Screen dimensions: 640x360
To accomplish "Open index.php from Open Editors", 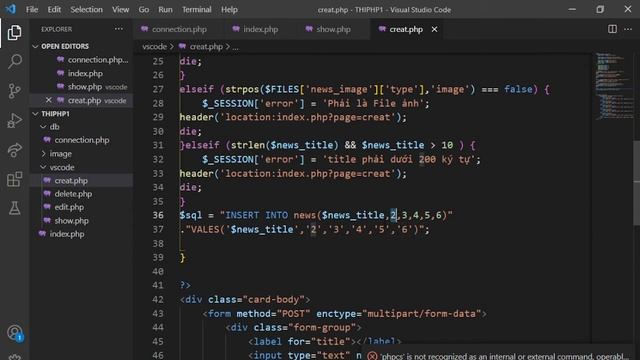I will pos(85,73).
